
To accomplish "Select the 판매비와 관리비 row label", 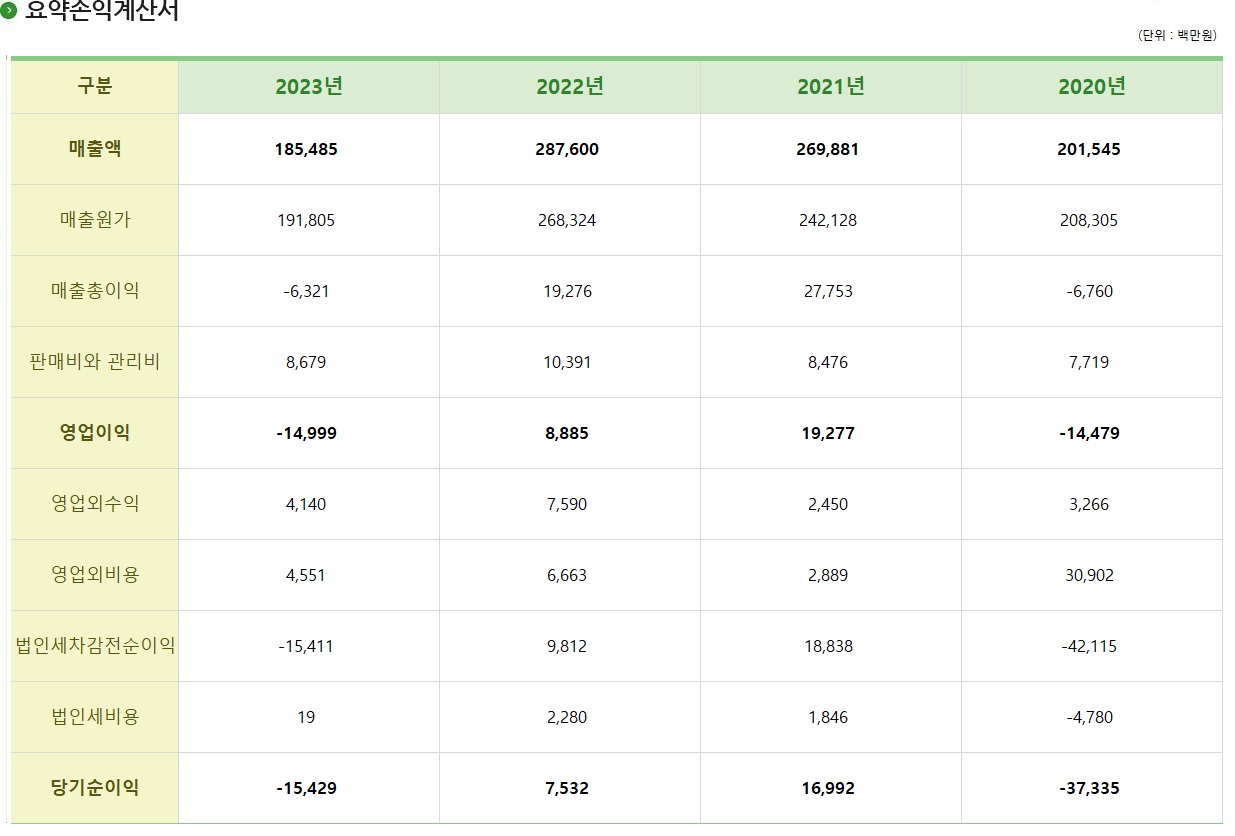I will pyautogui.click(x=95, y=362).
